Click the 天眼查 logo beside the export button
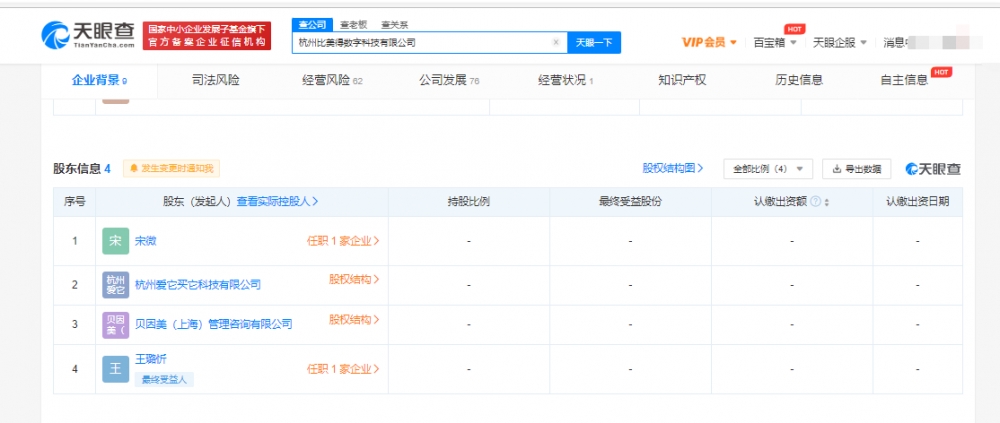Image resolution: width=1000 pixels, height=423 pixels. coord(933,169)
